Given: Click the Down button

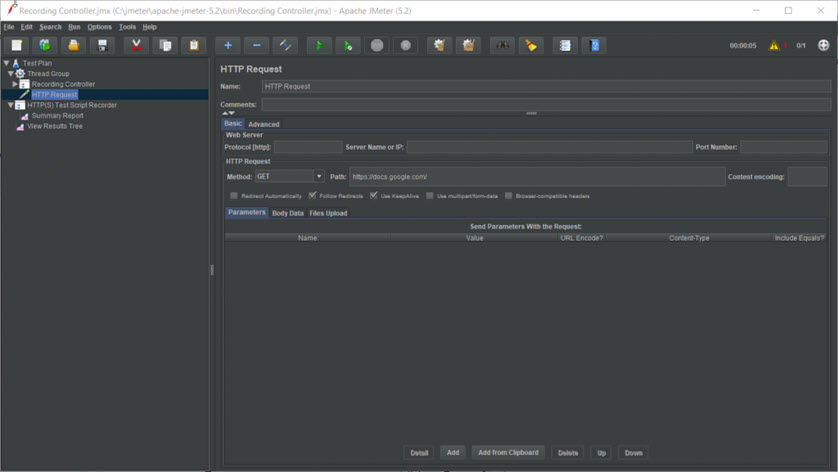Looking at the screenshot, I should [x=633, y=453].
